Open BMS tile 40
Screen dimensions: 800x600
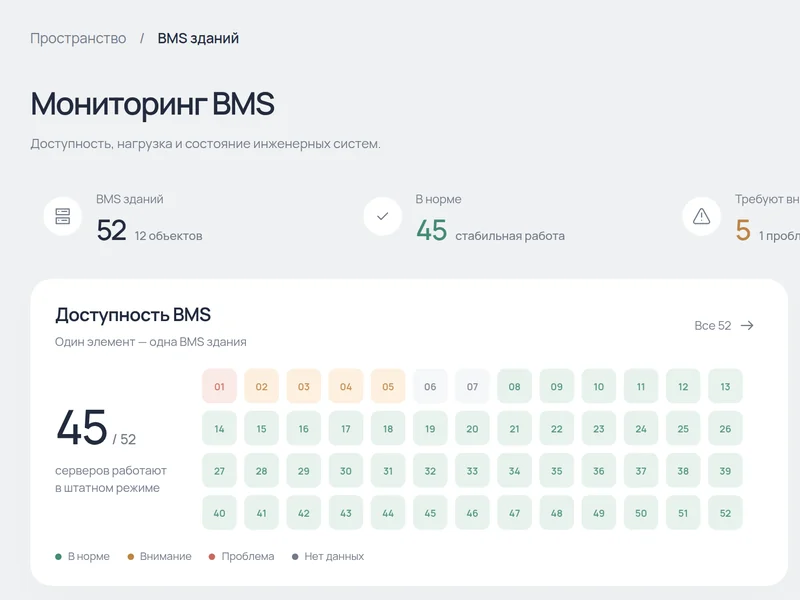click(x=219, y=513)
